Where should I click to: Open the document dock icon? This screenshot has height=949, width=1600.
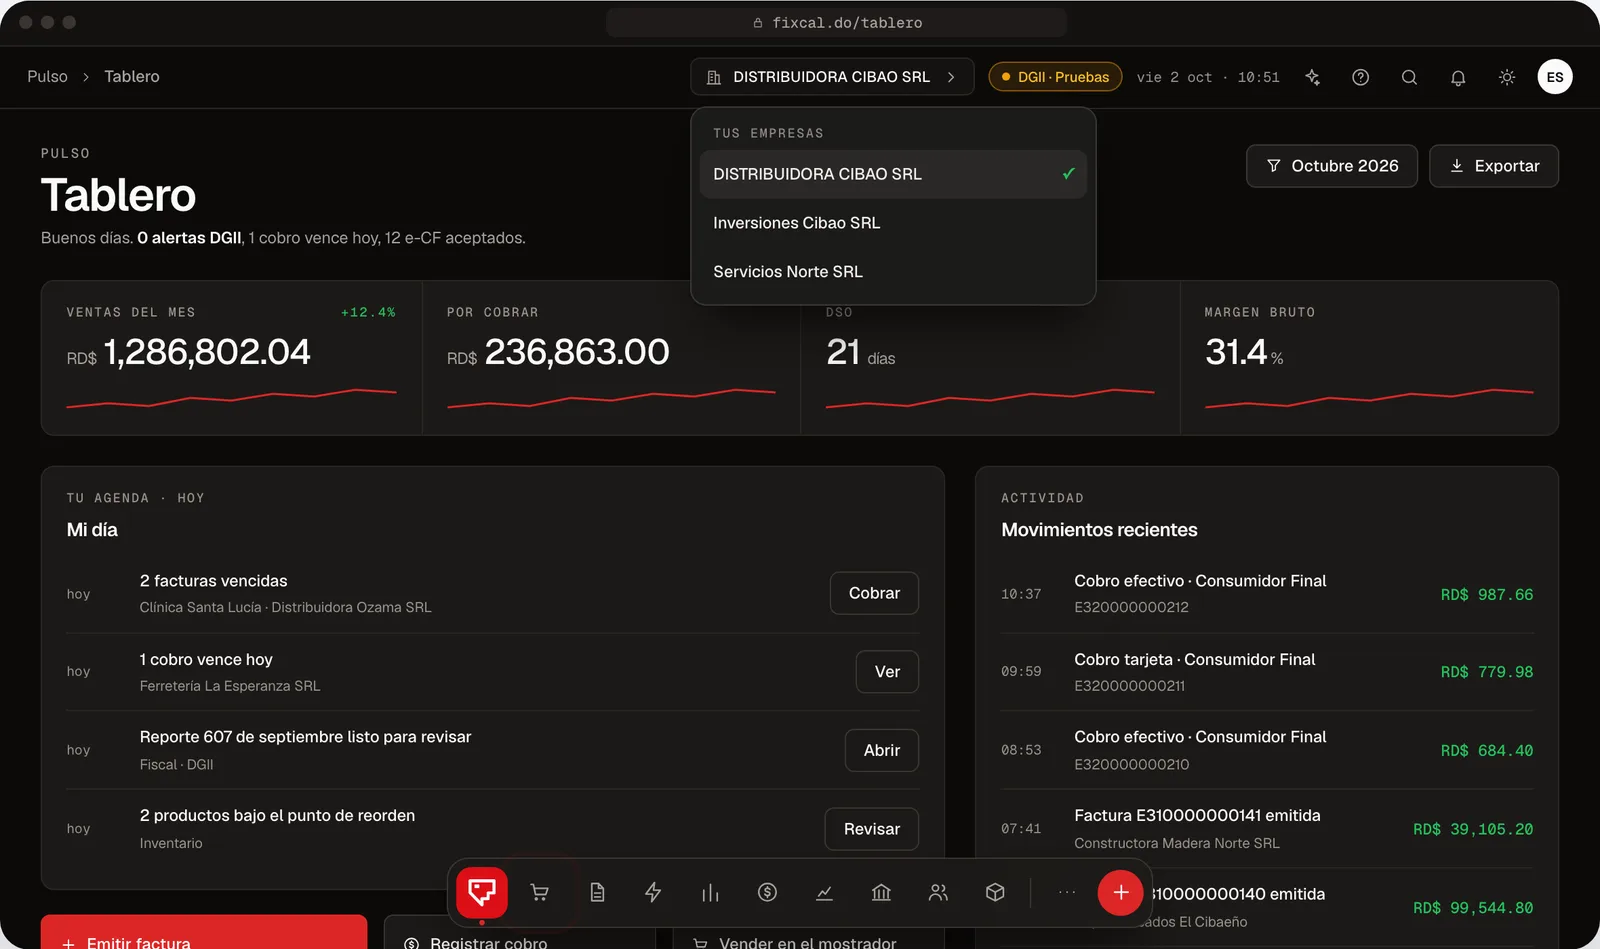[597, 892]
